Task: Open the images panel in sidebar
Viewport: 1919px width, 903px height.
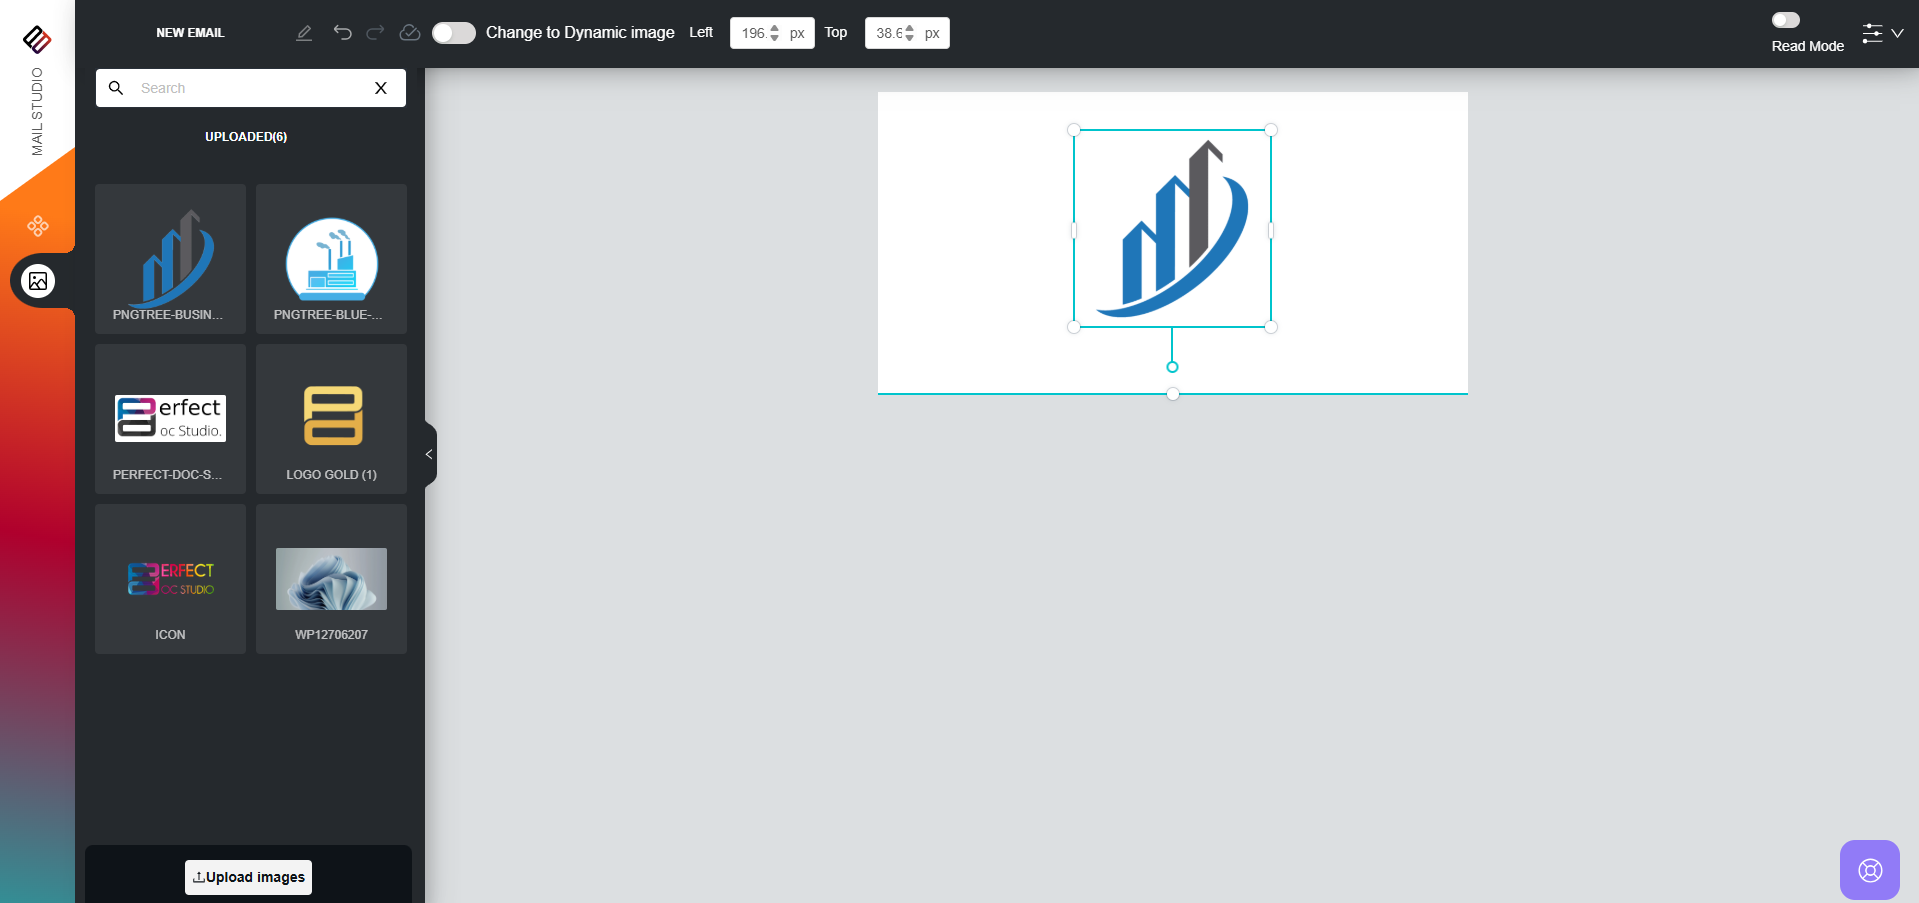Action: pyautogui.click(x=38, y=281)
